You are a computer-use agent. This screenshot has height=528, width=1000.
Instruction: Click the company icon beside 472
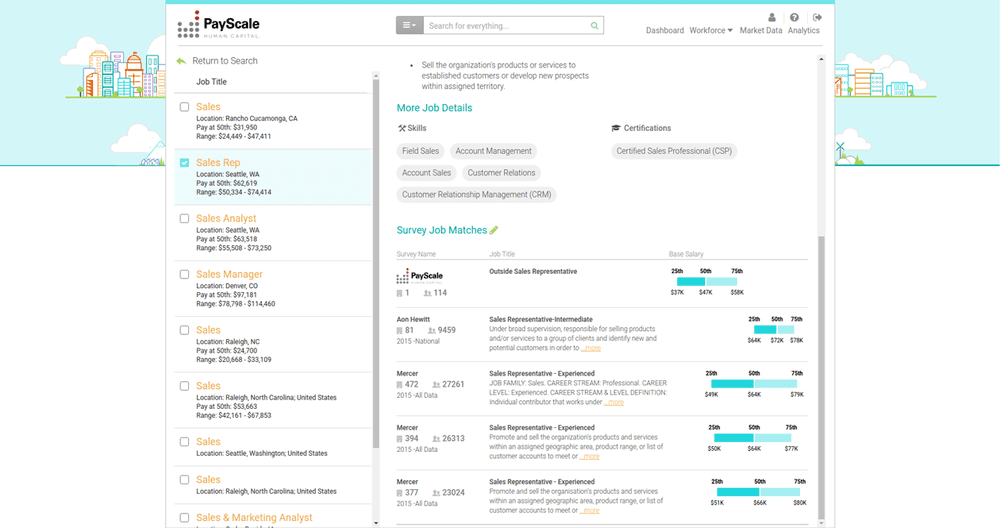point(399,385)
